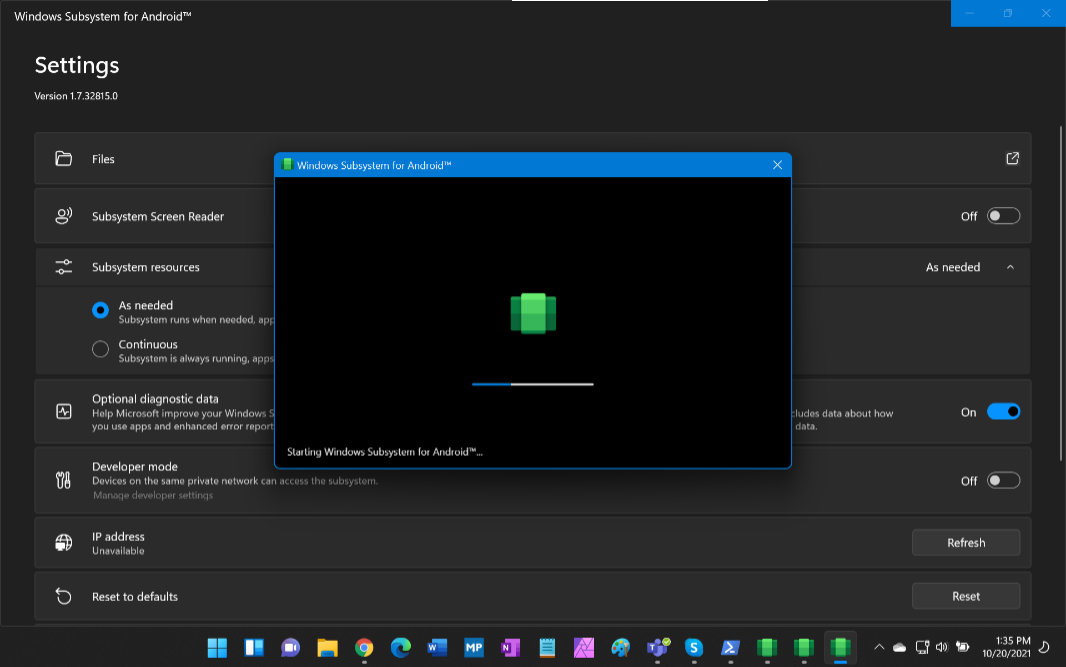
Task: Click the Reset to defaults icon
Action: (64, 597)
